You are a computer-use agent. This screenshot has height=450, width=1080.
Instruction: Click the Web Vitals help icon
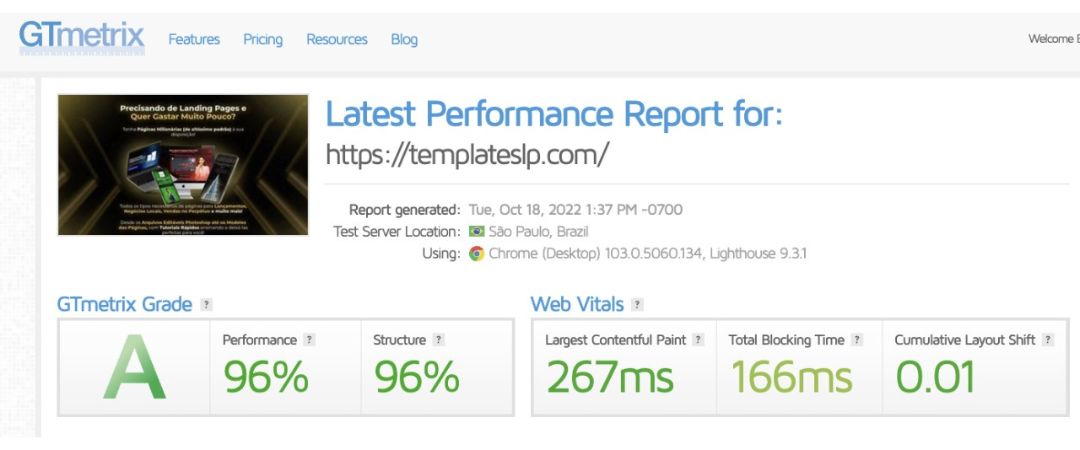637,305
